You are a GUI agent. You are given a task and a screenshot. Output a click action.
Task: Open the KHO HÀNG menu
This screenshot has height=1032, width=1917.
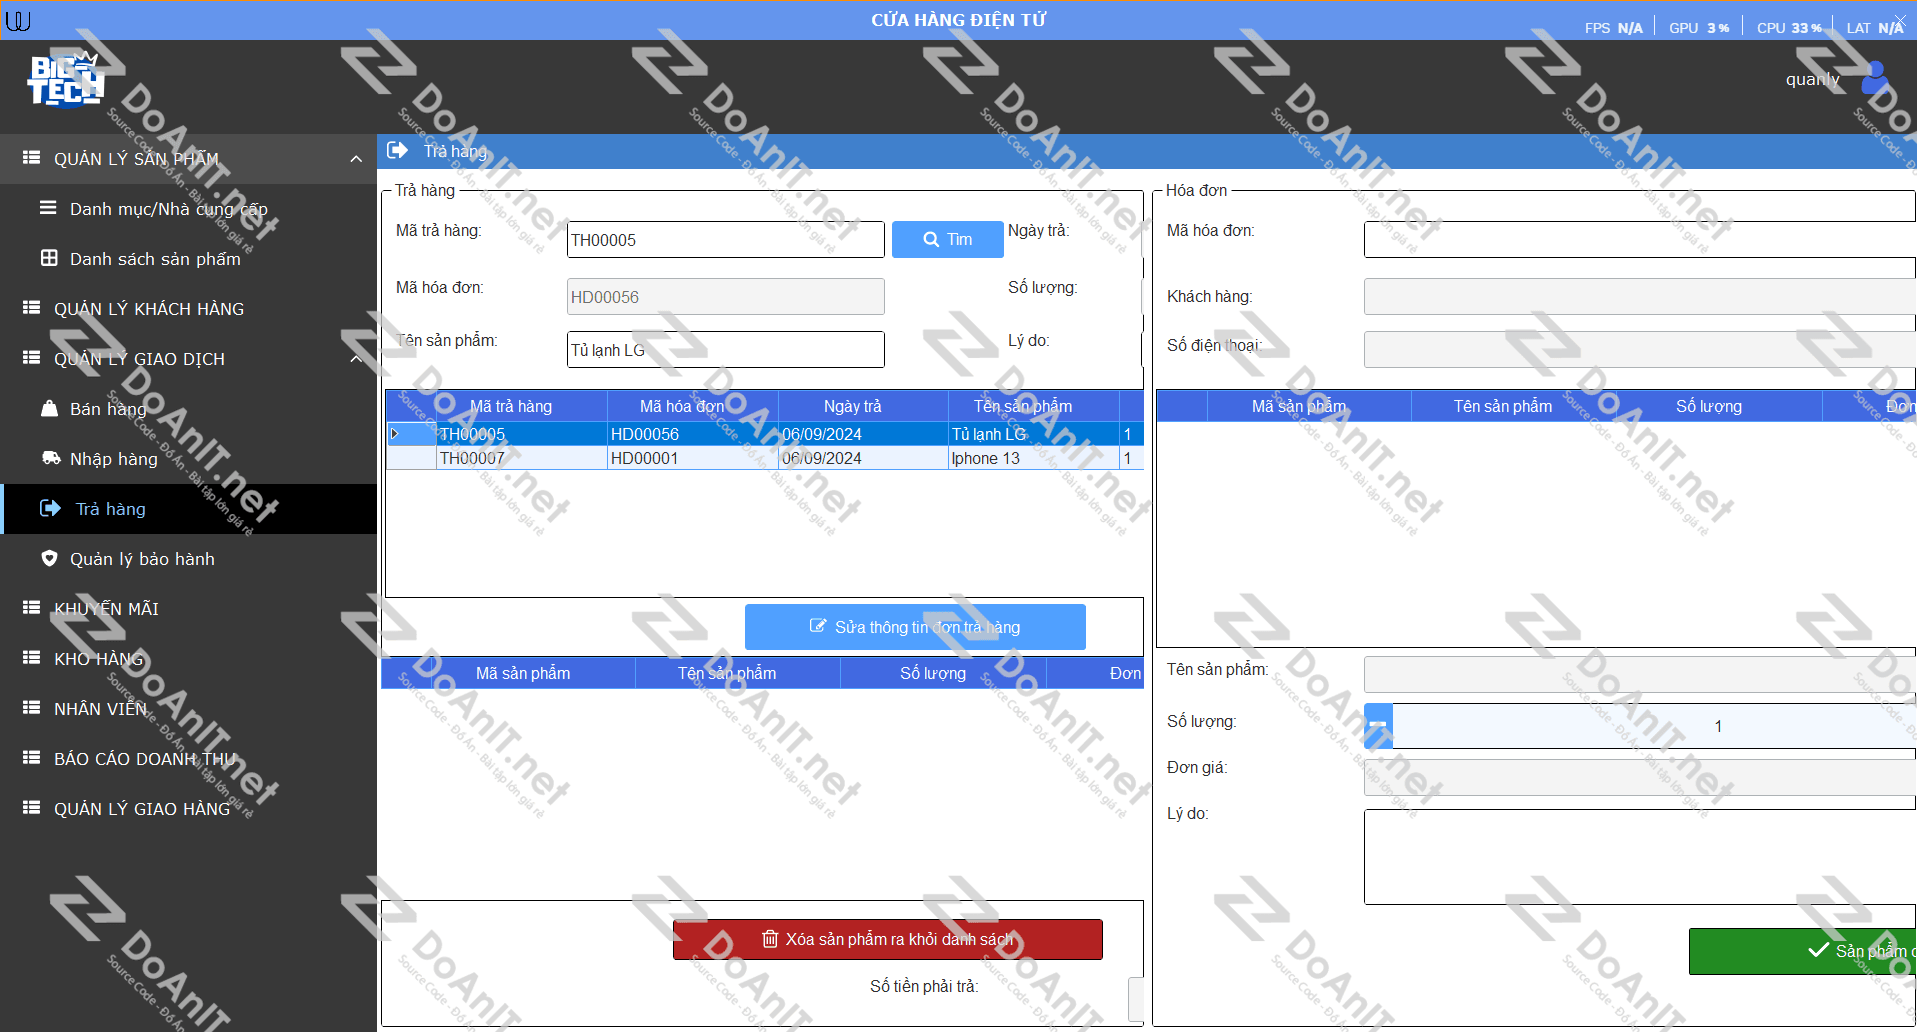point(98,659)
